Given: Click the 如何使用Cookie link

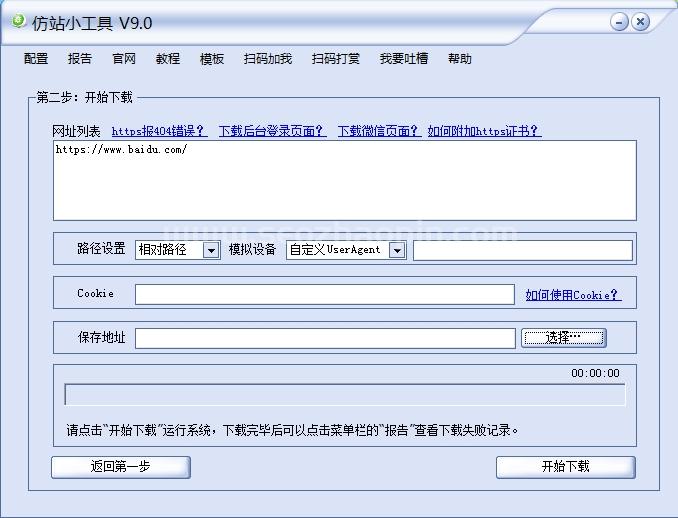Looking at the screenshot, I should click(573, 295).
